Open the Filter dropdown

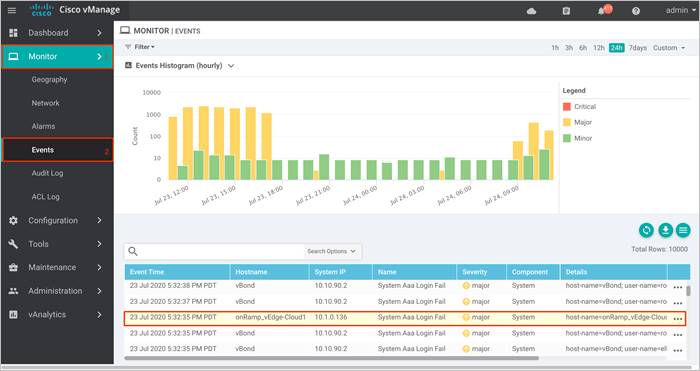pyautogui.click(x=140, y=47)
